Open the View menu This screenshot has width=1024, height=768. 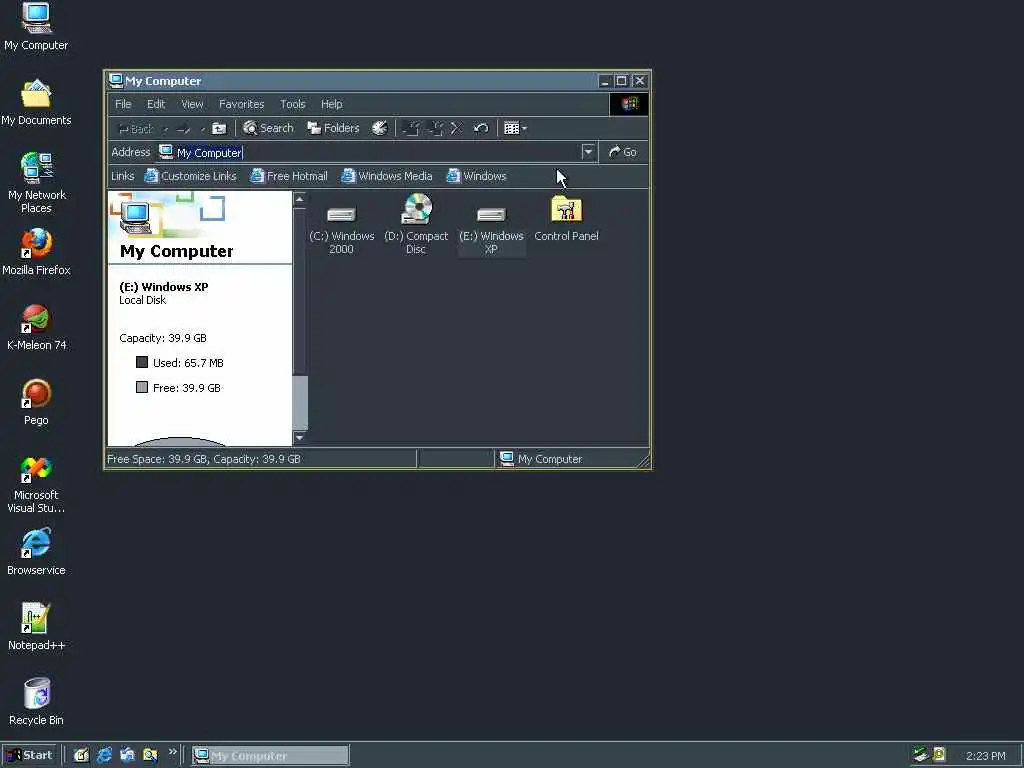tap(192, 104)
